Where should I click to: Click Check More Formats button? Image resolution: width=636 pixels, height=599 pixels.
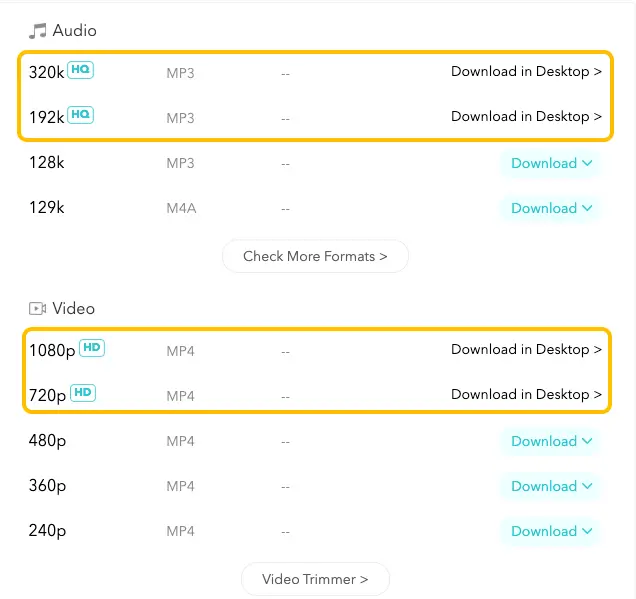pyautogui.click(x=315, y=256)
